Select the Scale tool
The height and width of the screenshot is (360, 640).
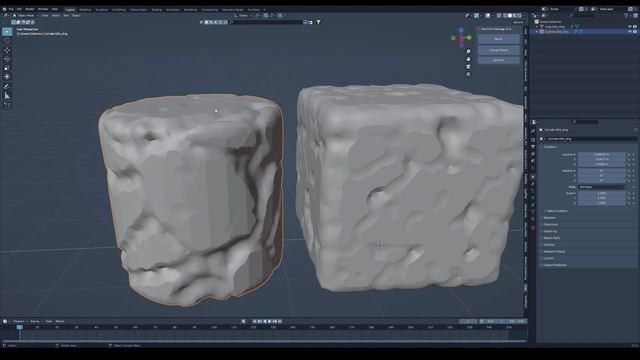(7, 68)
